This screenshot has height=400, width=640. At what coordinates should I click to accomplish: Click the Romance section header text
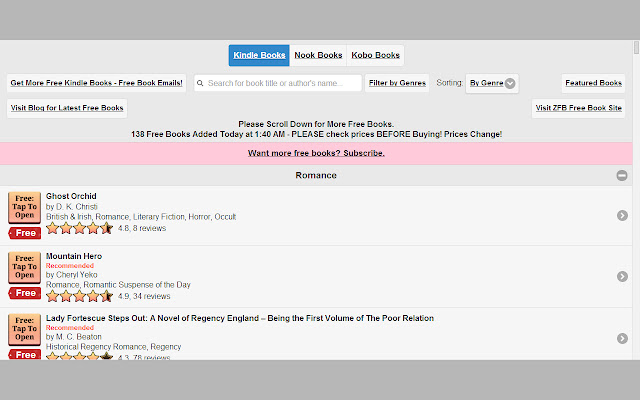coord(316,176)
